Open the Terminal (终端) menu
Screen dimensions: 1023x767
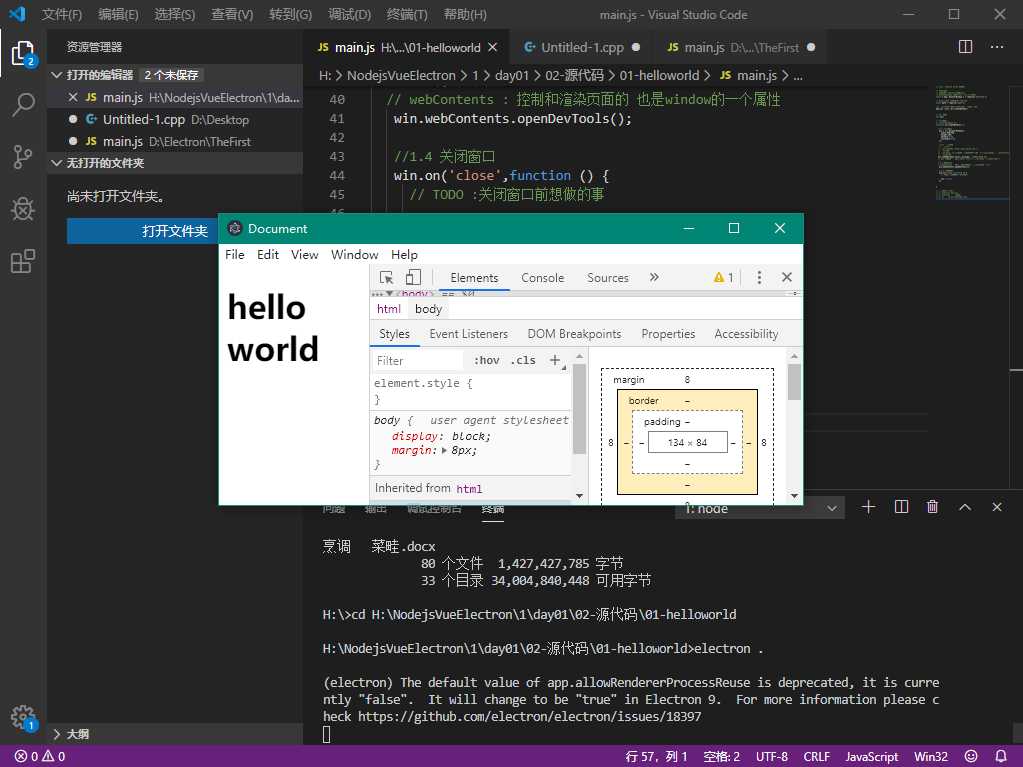(406, 14)
